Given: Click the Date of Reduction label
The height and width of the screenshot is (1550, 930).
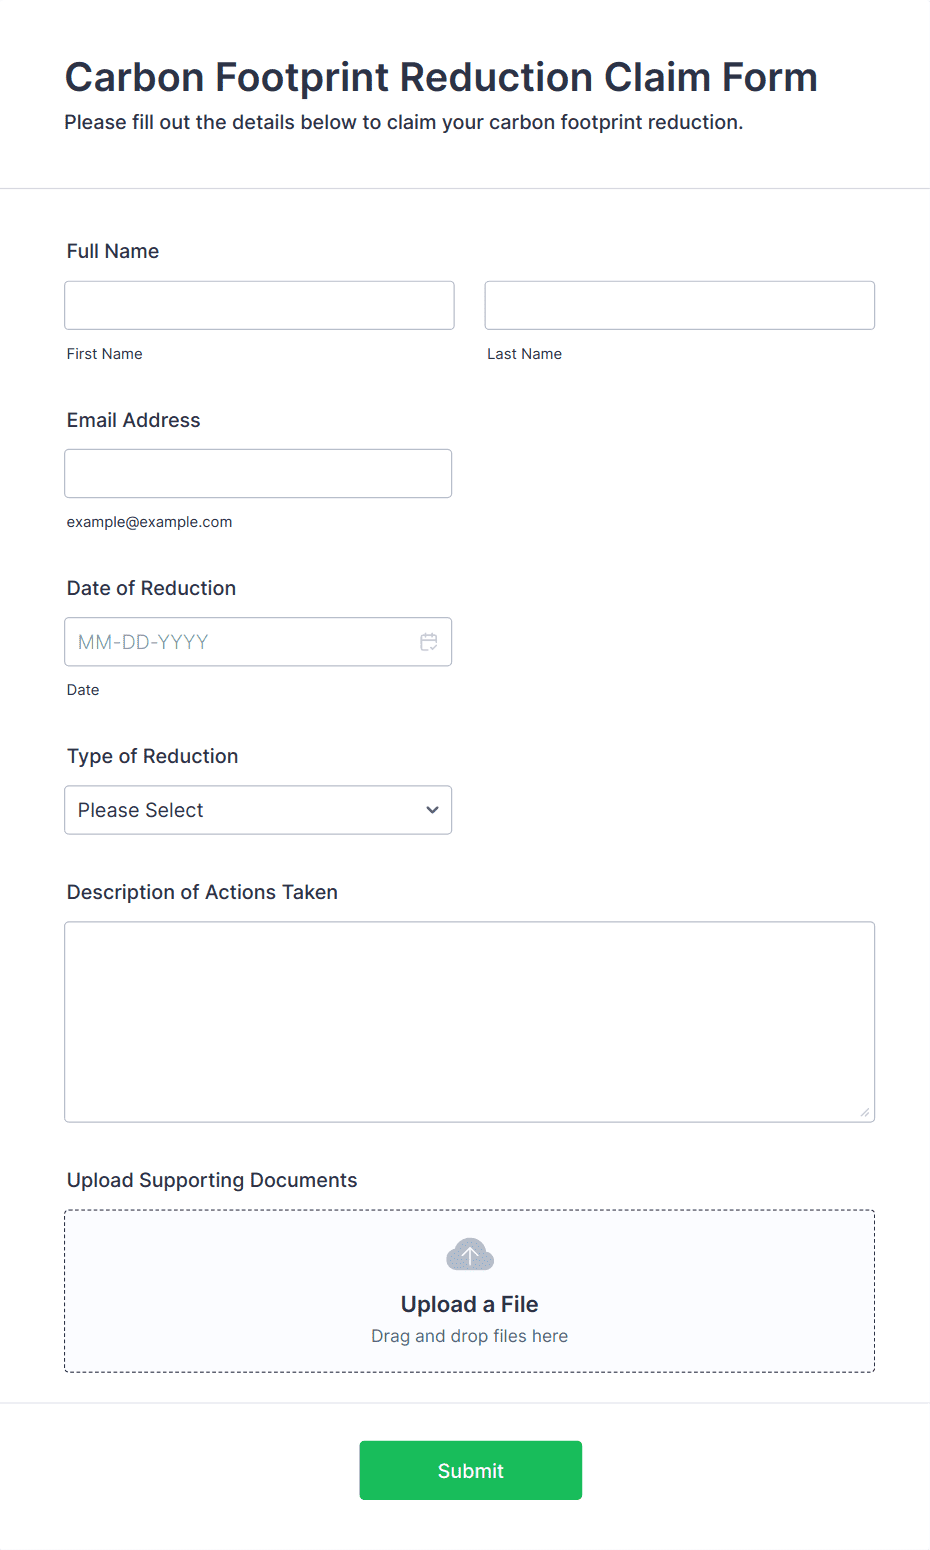Looking at the screenshot, I should [152, 588].
